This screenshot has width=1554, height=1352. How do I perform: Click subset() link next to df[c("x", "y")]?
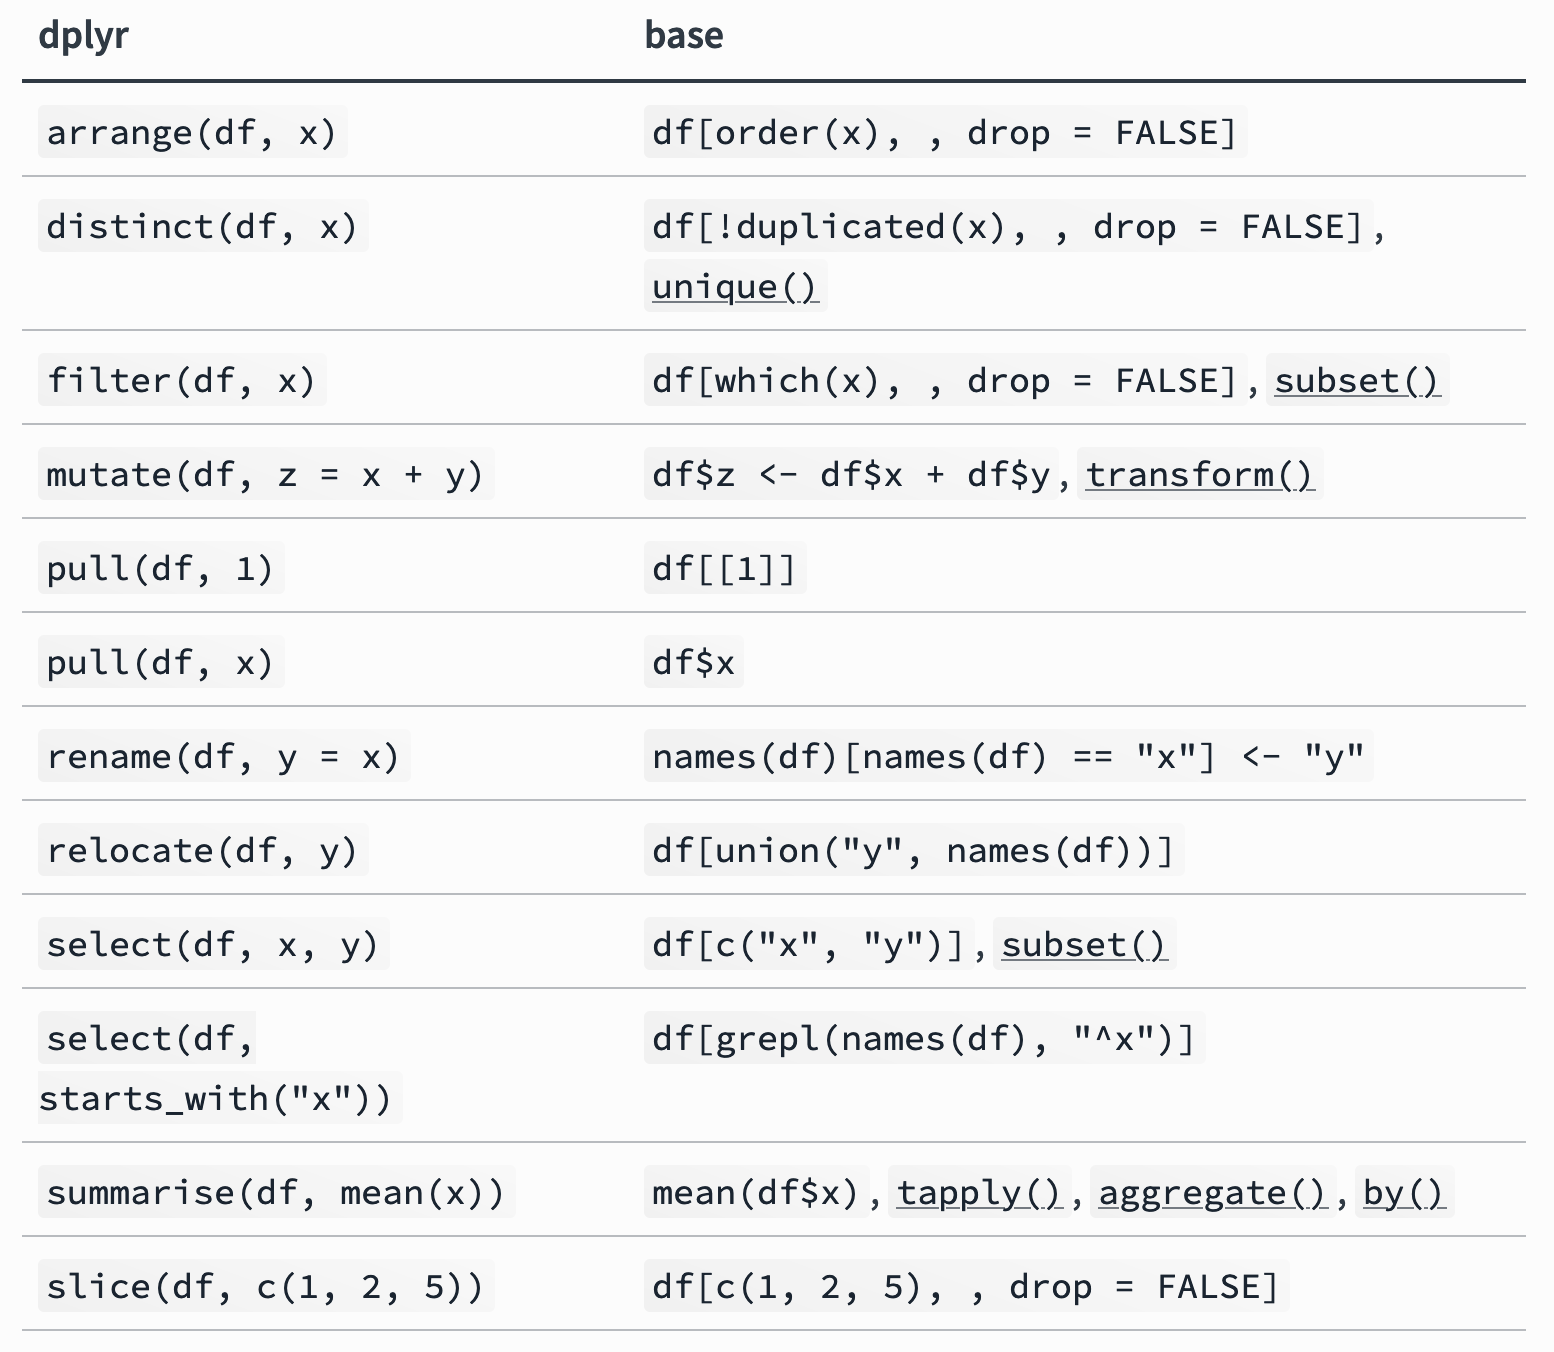(1083, 946)
